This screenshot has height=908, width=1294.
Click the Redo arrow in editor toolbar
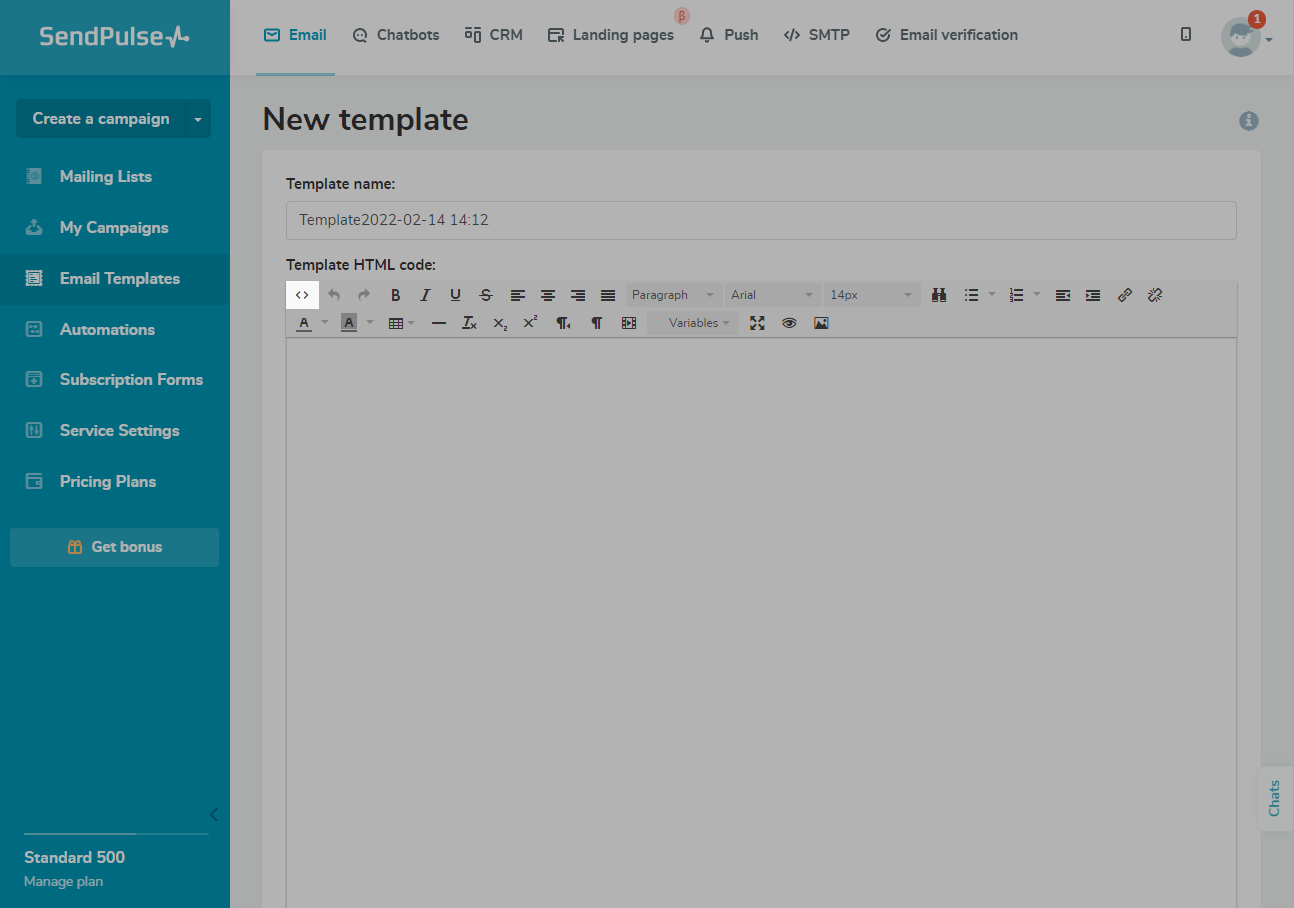pyautogui.click(x=364, y=295)
